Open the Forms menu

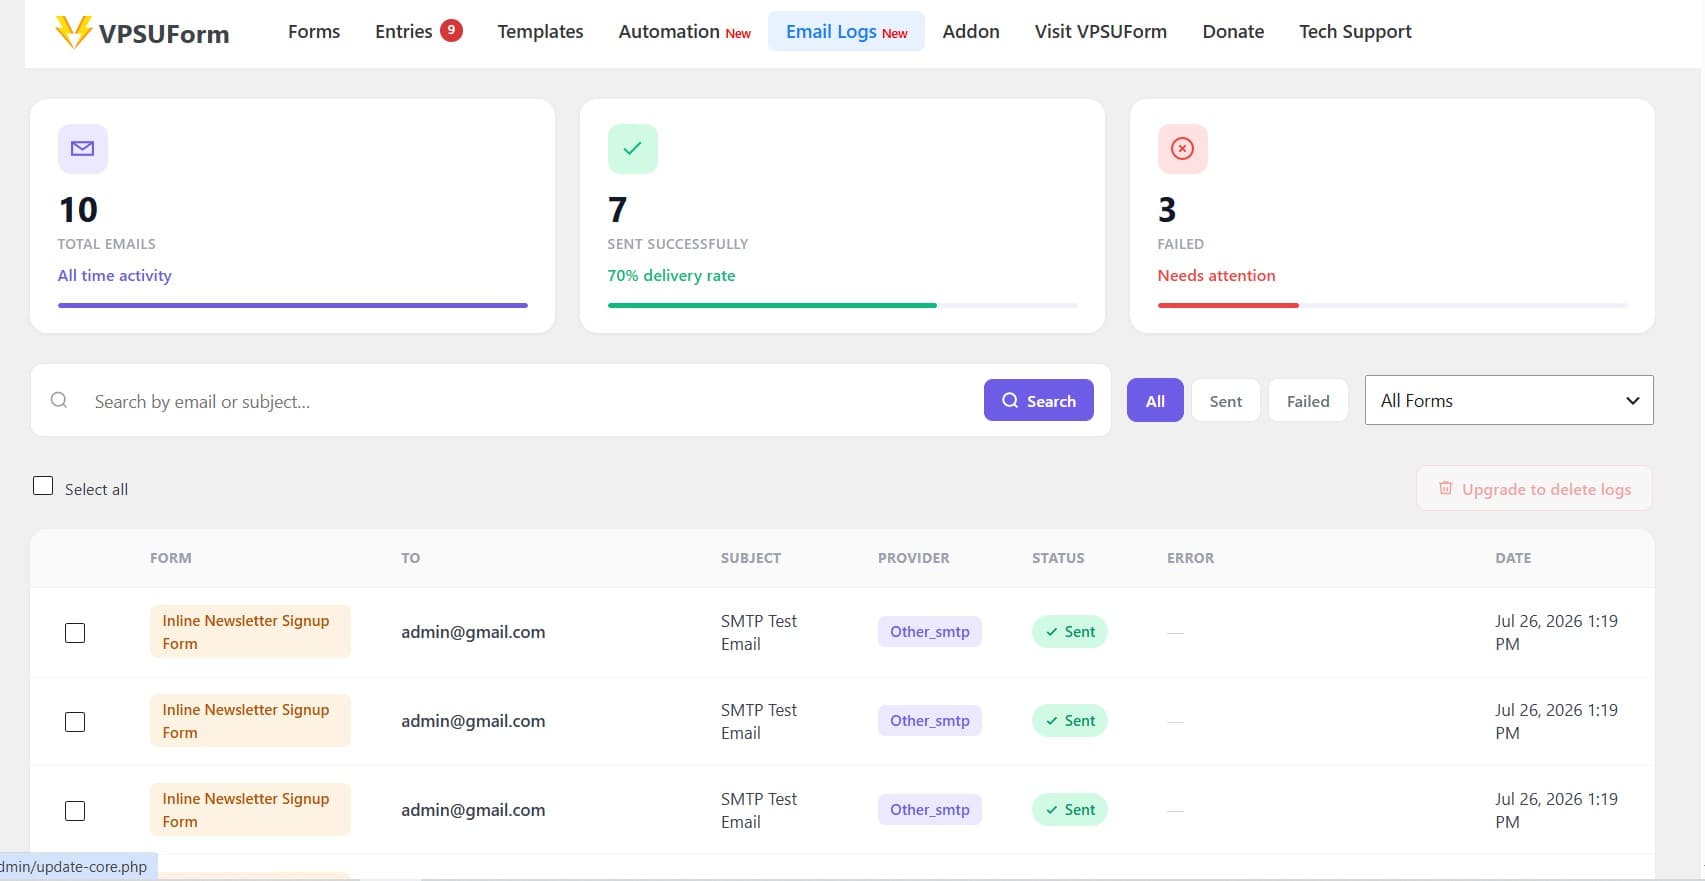tap(314, 32)
